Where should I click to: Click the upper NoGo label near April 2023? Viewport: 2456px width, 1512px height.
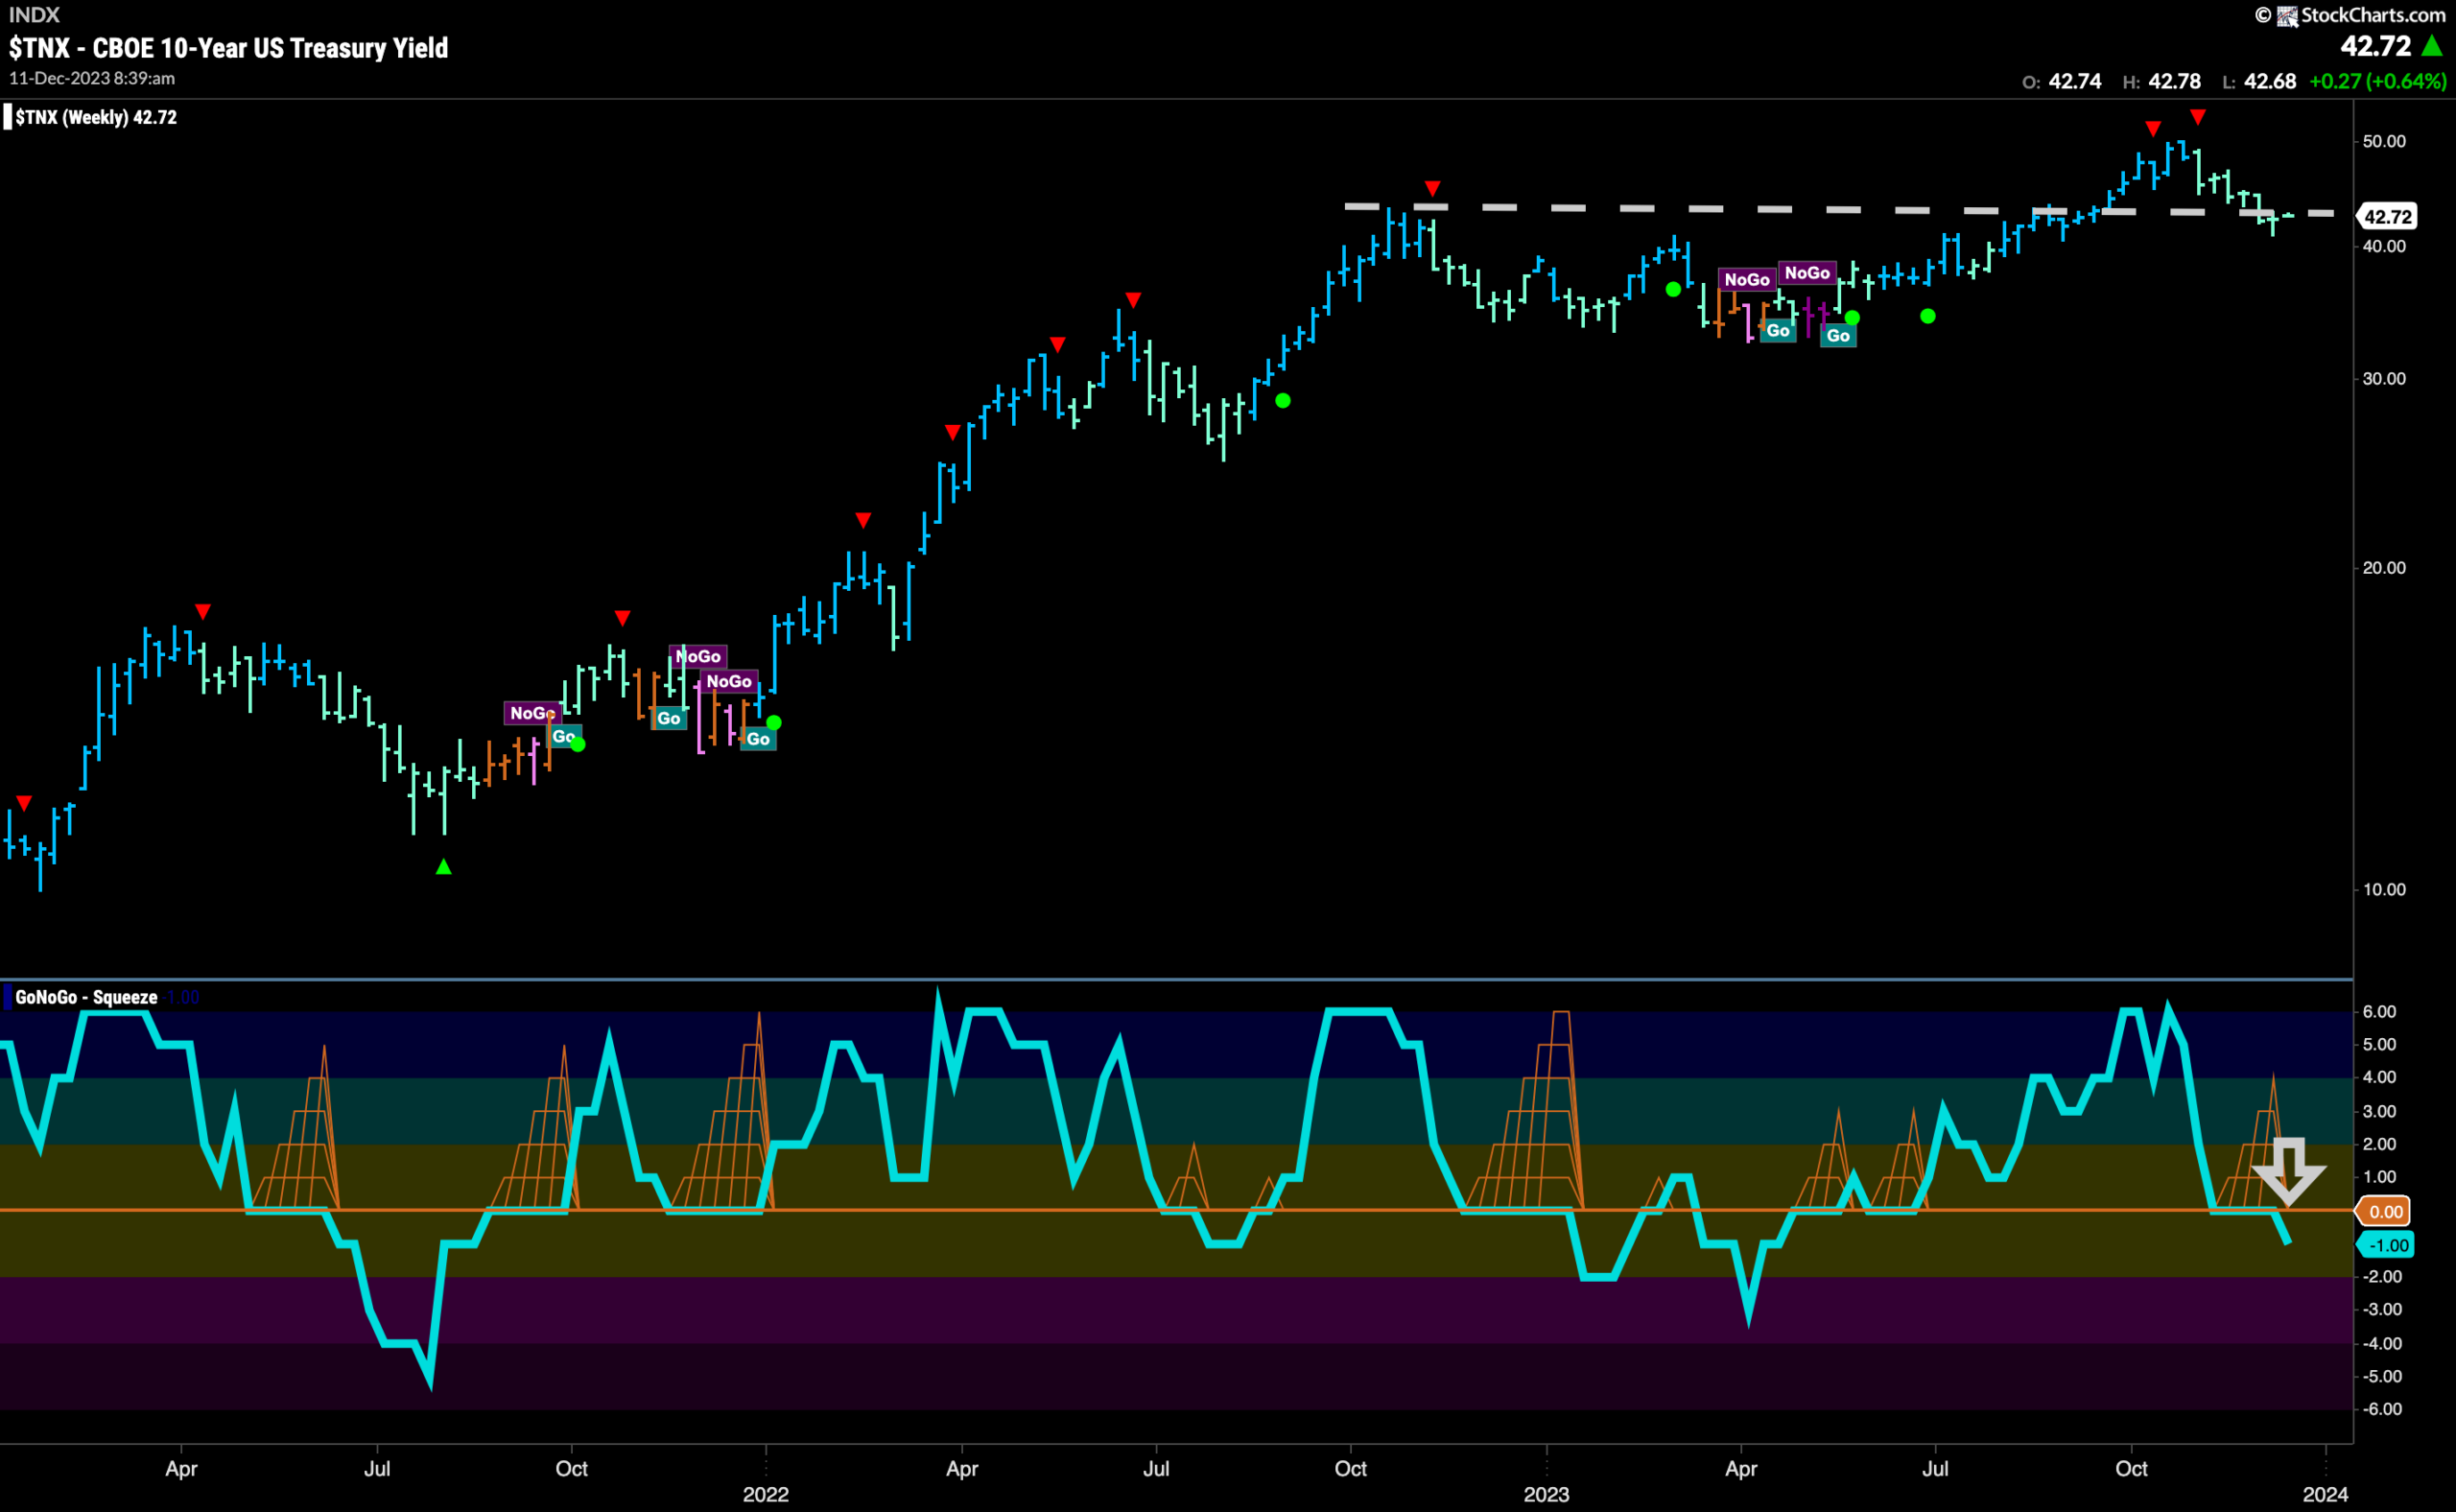click(x=1807, y=272)
